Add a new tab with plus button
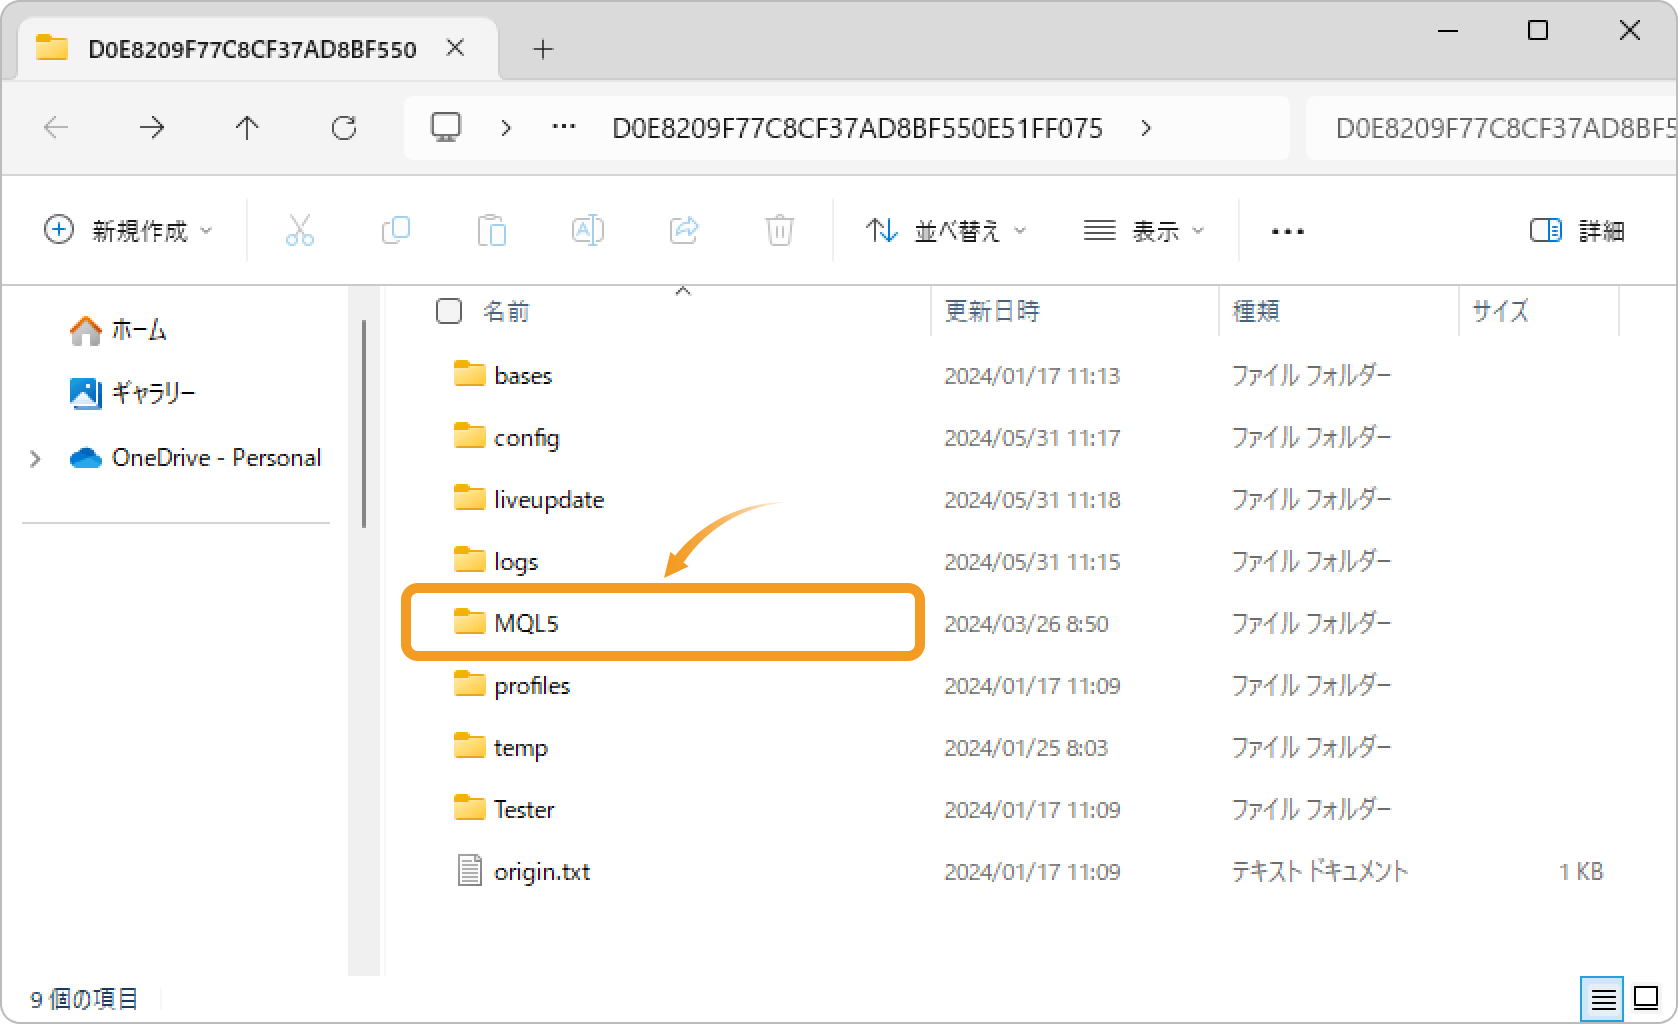This screenshot has width=1678, height=1024. (543, 49)
